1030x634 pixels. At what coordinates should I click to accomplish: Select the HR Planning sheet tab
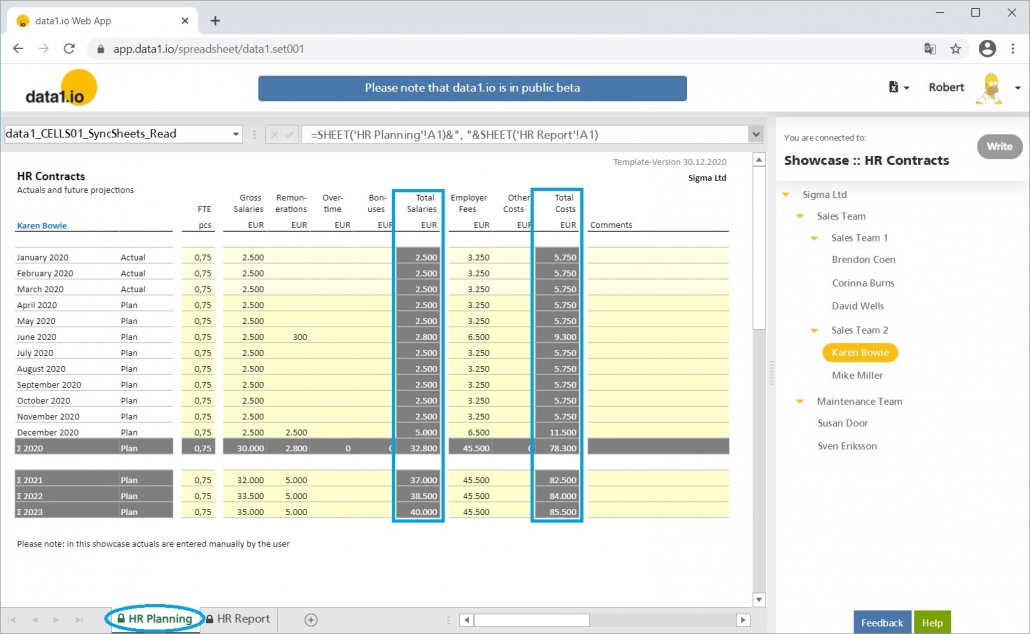[x=155, y=618]
